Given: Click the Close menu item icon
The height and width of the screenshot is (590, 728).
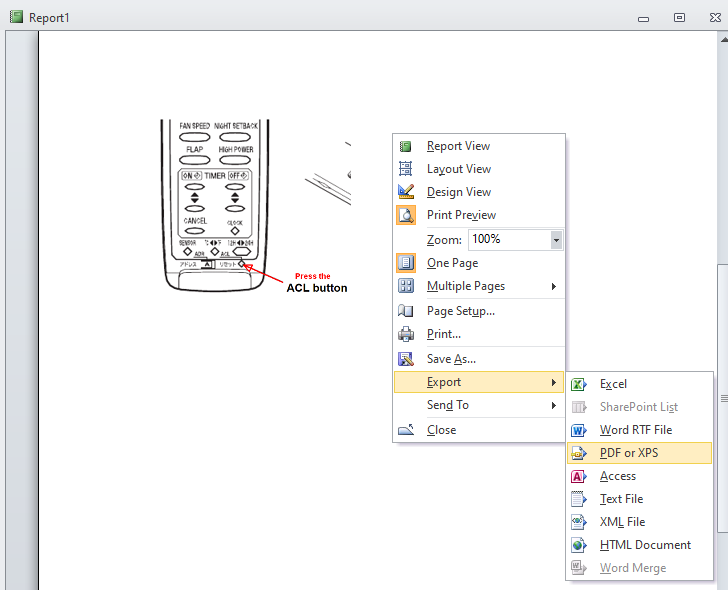Looking at the screenshot, I should [x=406, y=430].
